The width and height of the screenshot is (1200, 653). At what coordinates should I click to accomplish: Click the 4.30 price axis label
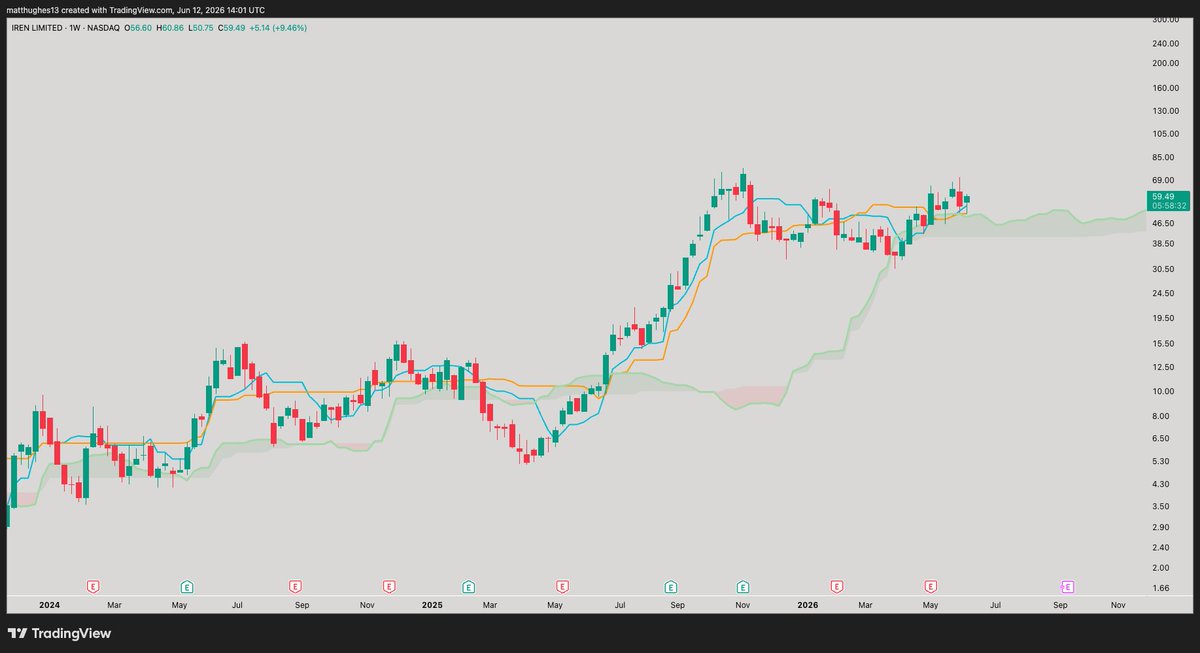(x=1161, y=484)
